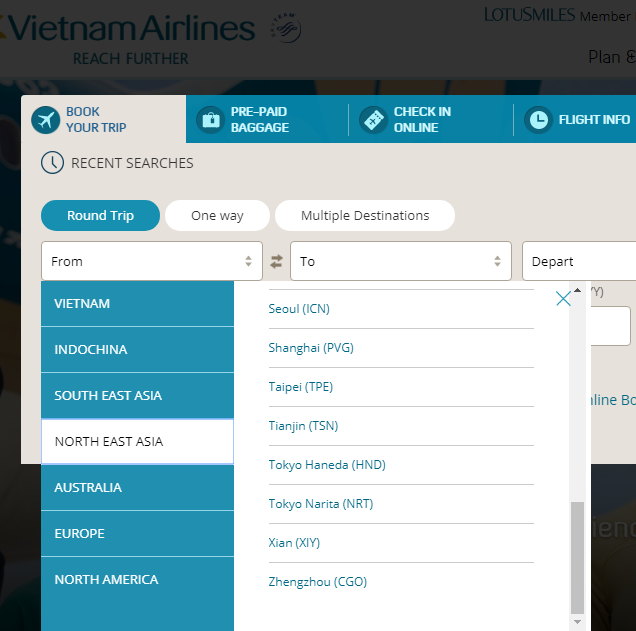This screenshot has height=631, width=636.
Task: Select the Round Trip option
Action: tap(100, 216)
